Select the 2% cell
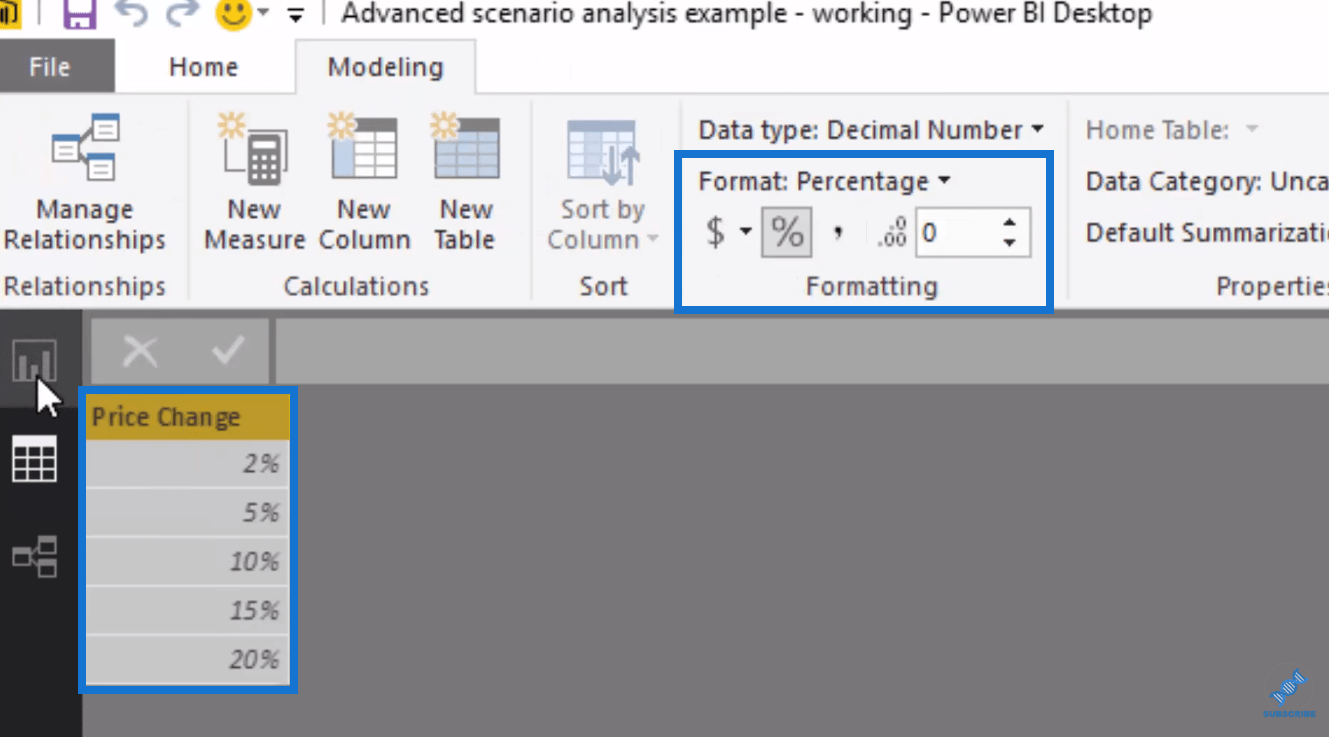The image size is (1329, 737). click(188, 464)
